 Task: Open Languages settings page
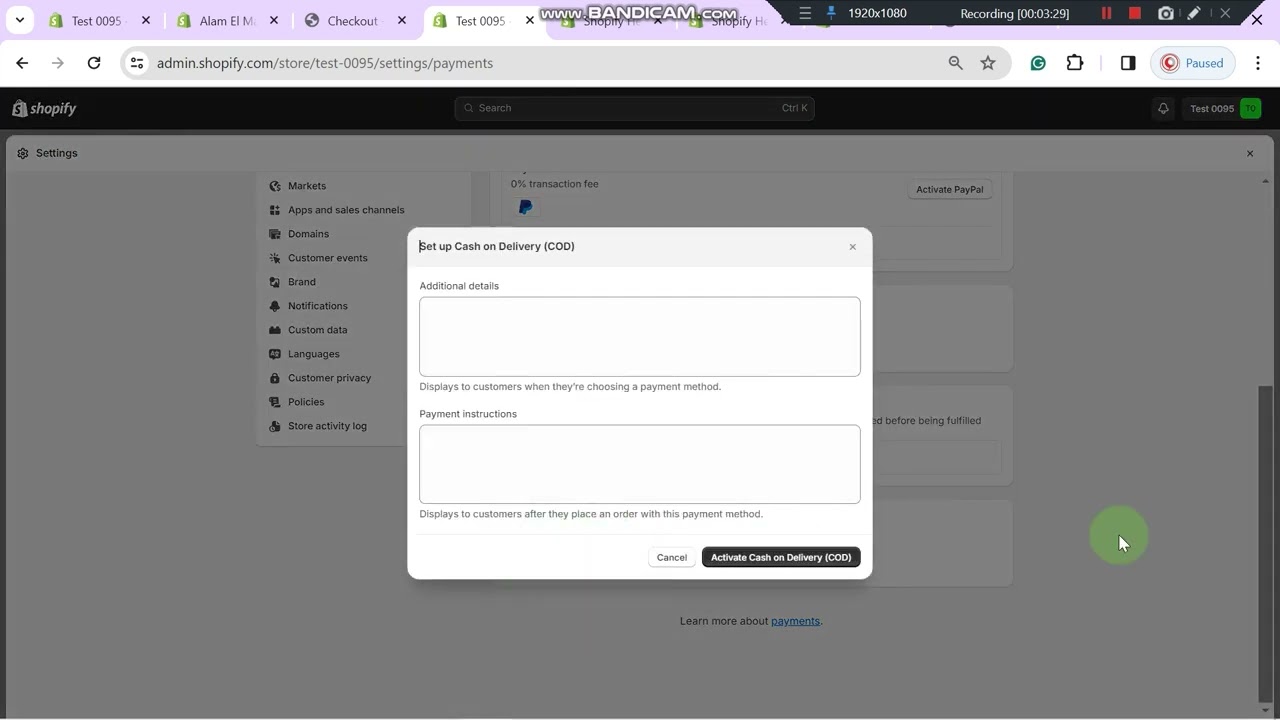314,354
